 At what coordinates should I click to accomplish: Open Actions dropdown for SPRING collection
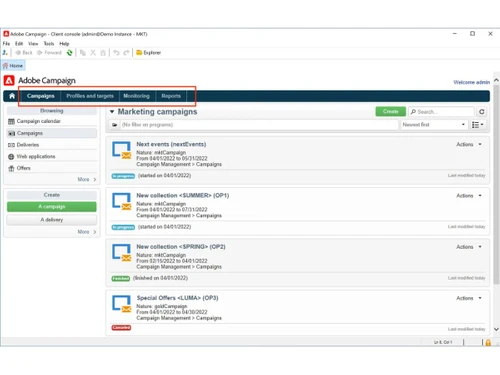point(469,247)
